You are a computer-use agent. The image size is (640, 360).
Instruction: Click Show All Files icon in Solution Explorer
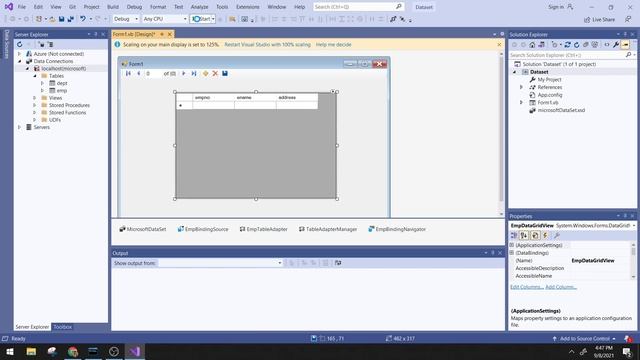coord(595,44)
